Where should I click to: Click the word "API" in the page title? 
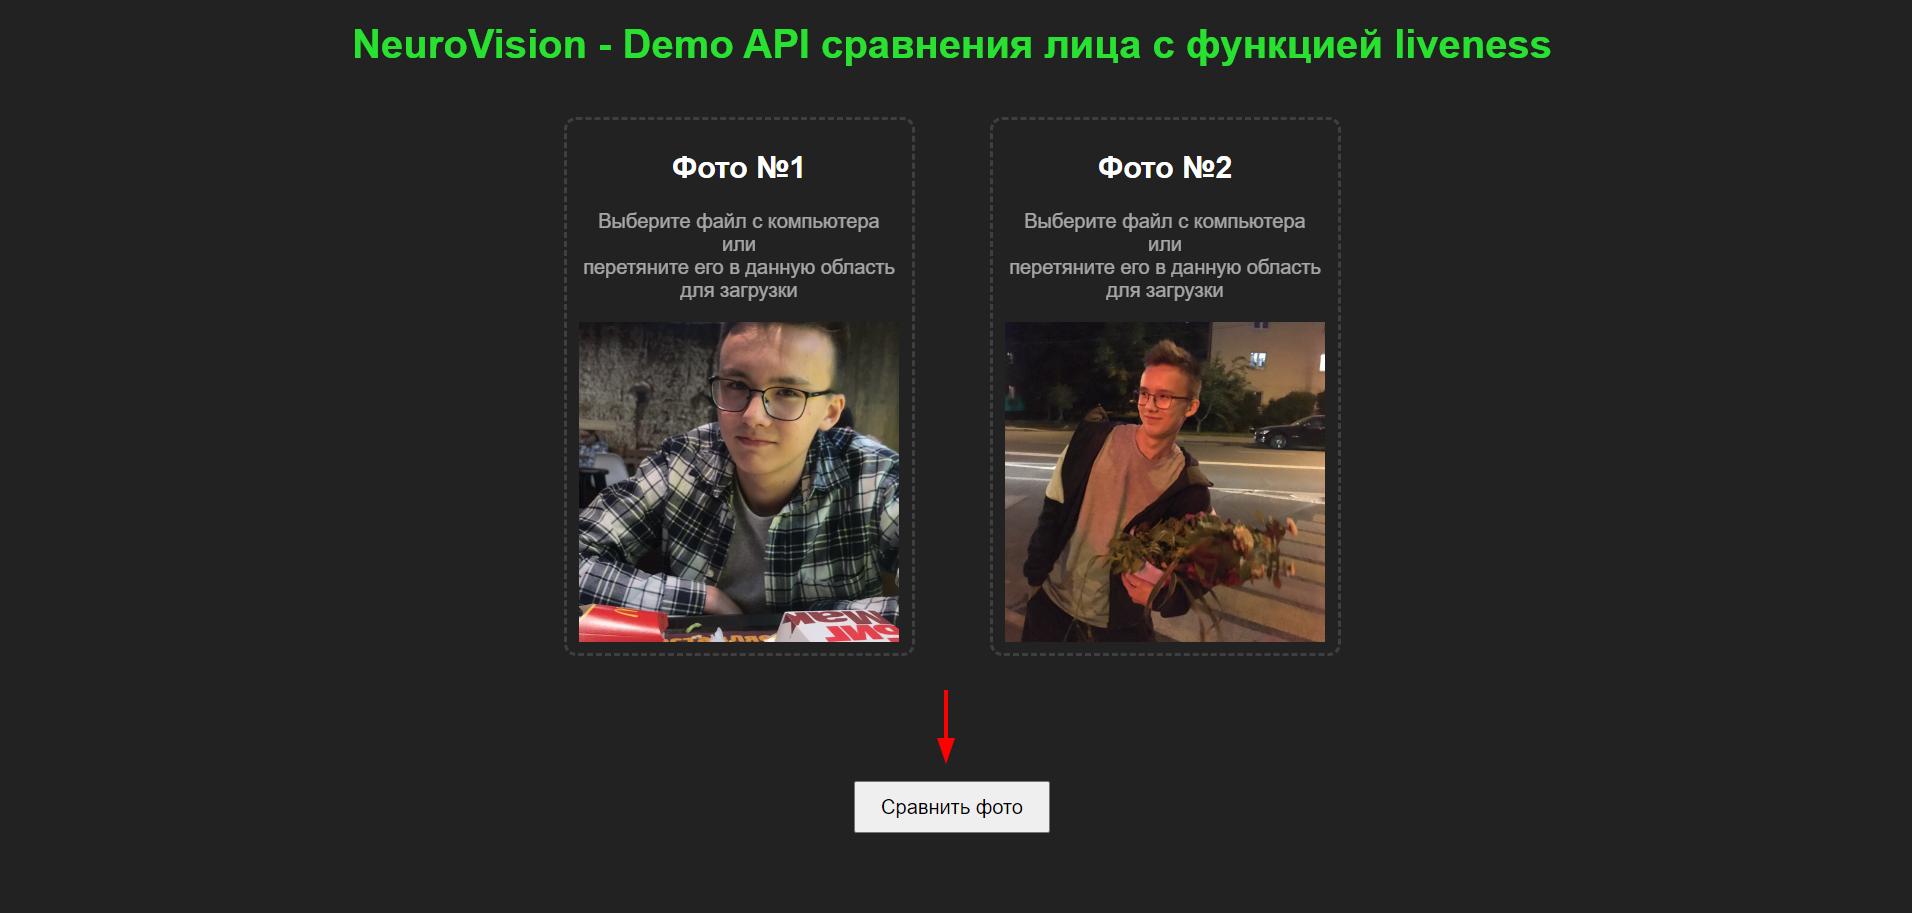[x=776, y=45]
